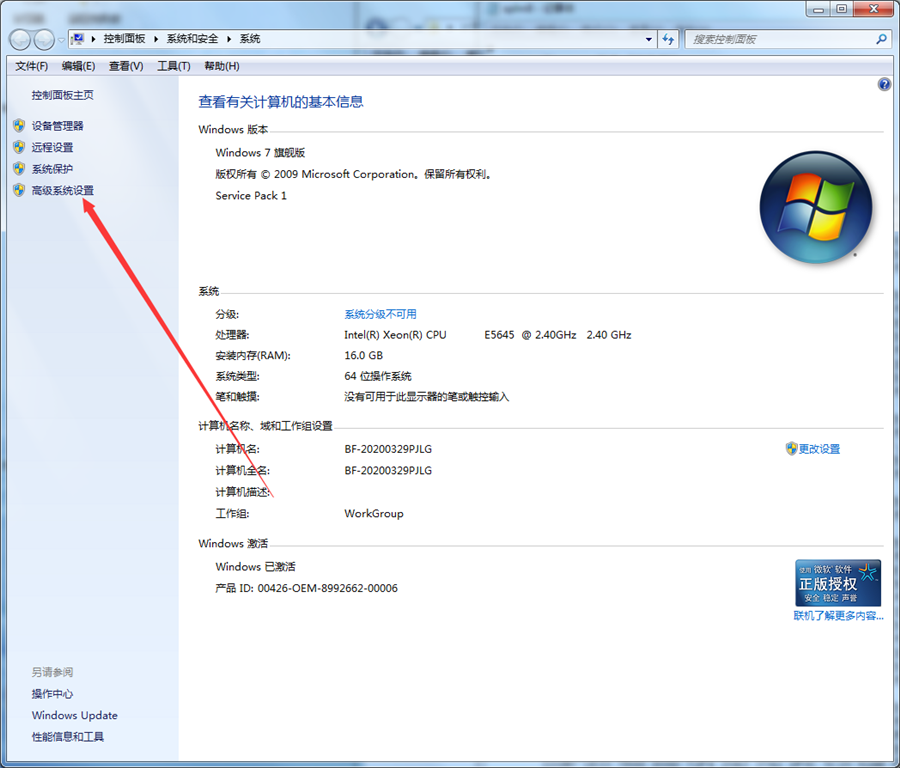Click the Windows 已激活 status text
Image resolution: width=900 pixels, height=768 pixels.
pyautogui.click(x=255, y=567)
